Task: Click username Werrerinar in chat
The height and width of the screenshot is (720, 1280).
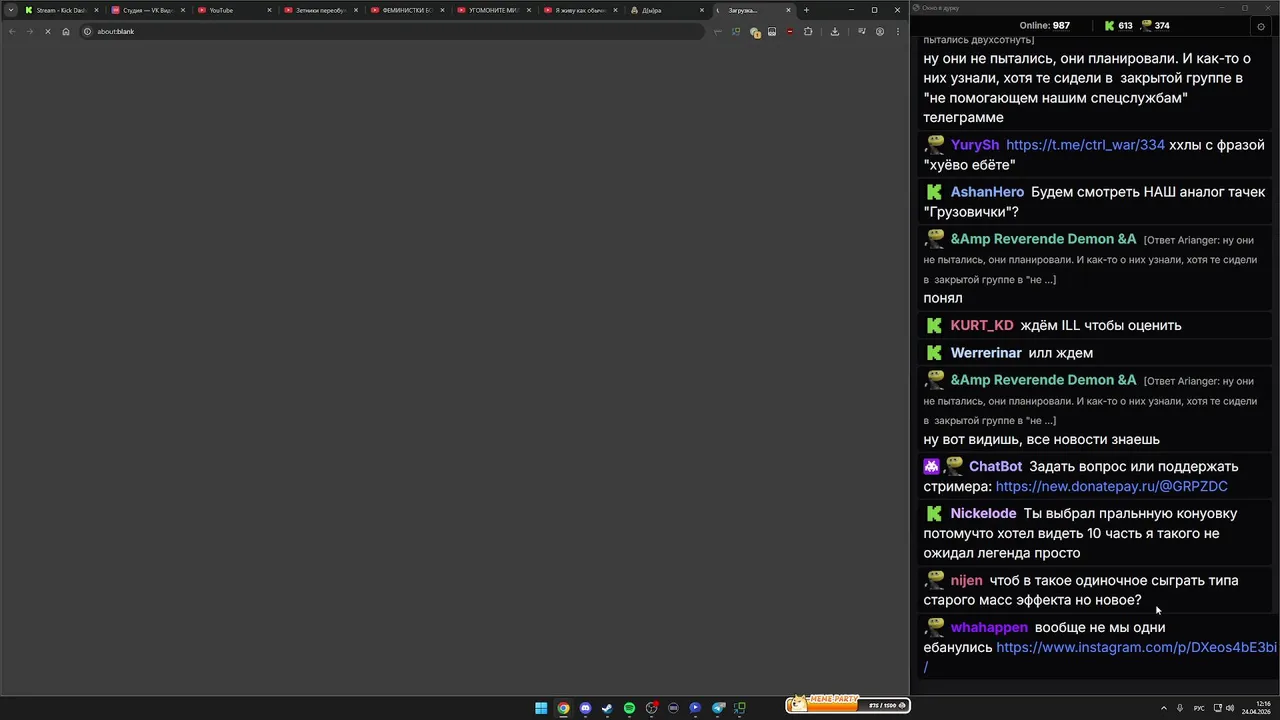Action: coord(986,353)
